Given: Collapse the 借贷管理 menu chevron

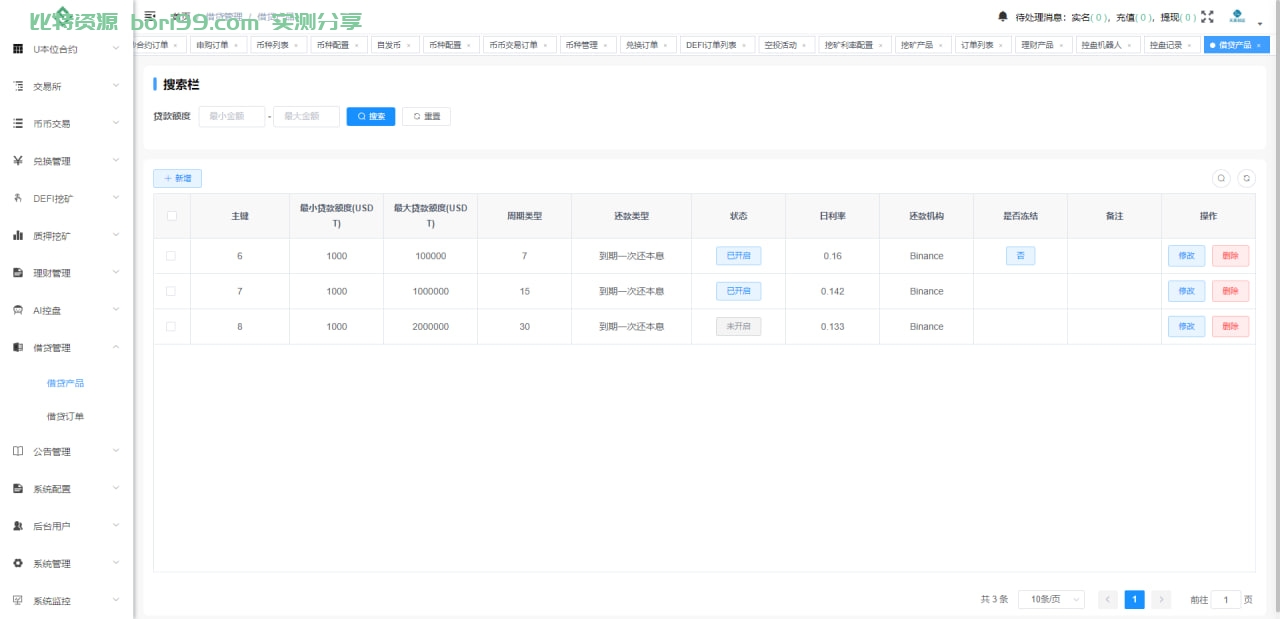Looking at the screenshot, I should (x=116, y=346).
